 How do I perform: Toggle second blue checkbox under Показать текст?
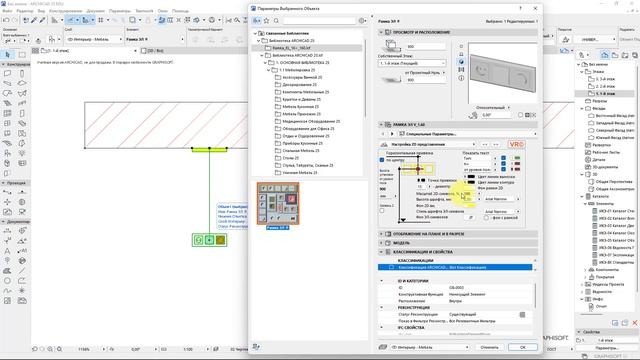point(503,164)
